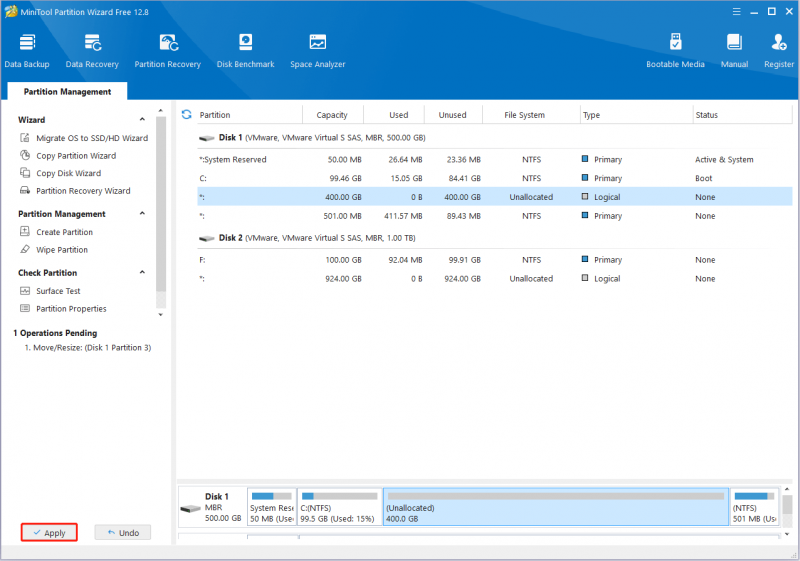Image resolution: width=800 pixels, height=561 pixels.
Task: Open the hamburger menu in title bar
Action: pyautogui.click(x=736, y=12)
